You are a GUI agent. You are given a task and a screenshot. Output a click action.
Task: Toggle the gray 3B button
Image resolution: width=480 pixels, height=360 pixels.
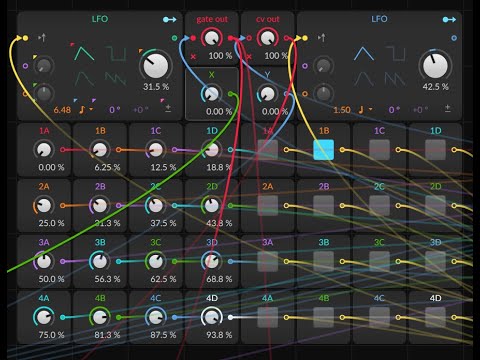point(324,261)
